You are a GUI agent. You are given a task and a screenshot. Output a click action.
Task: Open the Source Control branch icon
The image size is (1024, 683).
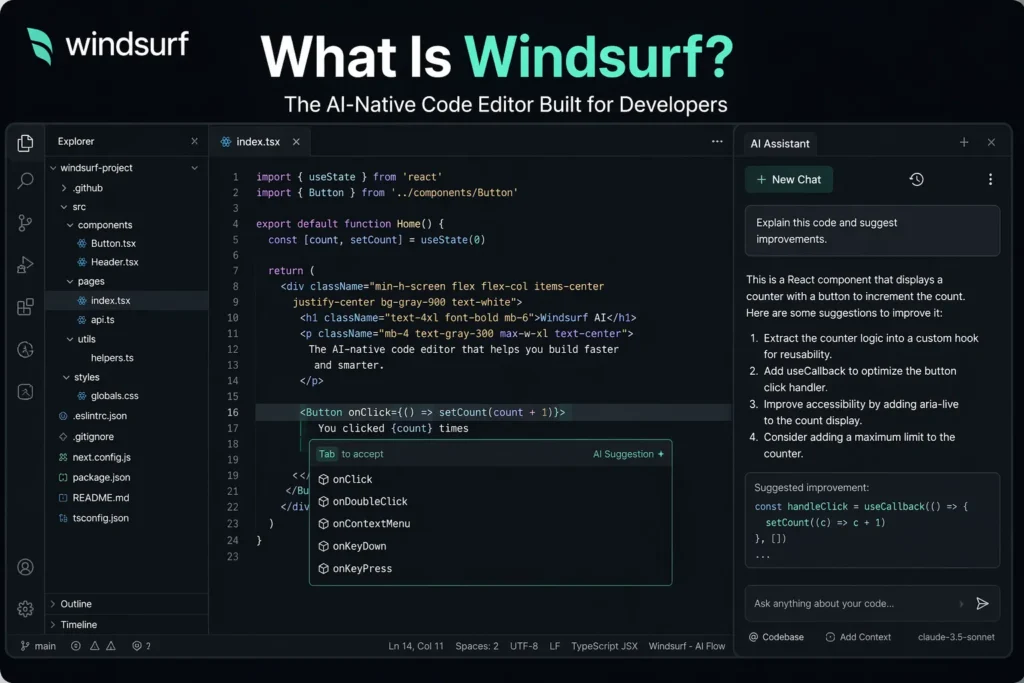pos(25,223)
